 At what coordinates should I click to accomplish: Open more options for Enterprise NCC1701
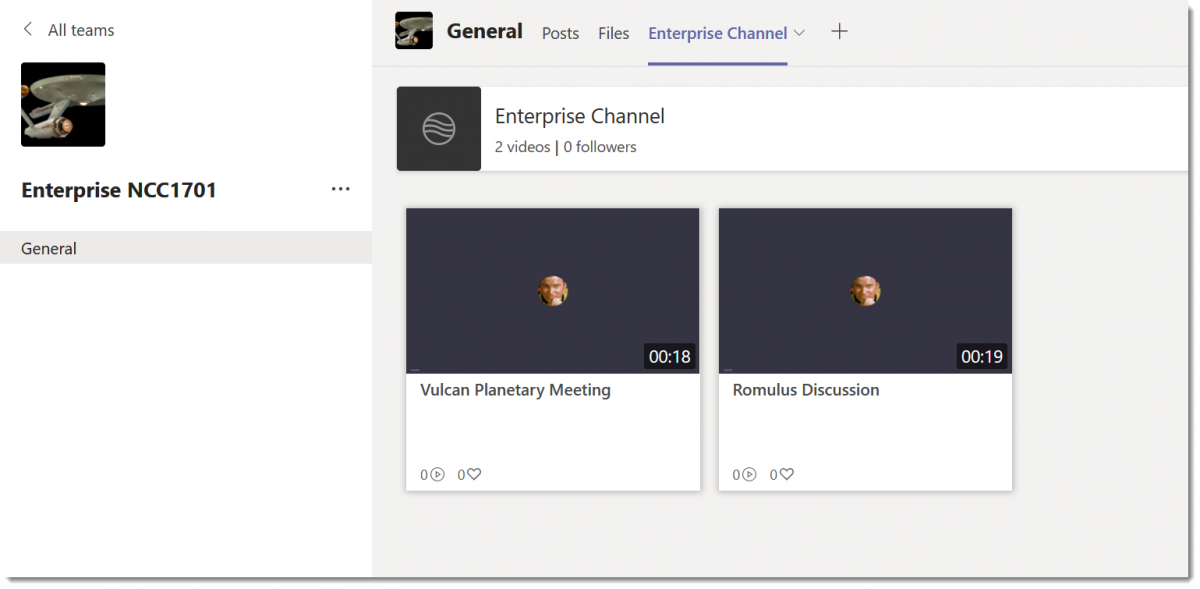click(340, 189)
